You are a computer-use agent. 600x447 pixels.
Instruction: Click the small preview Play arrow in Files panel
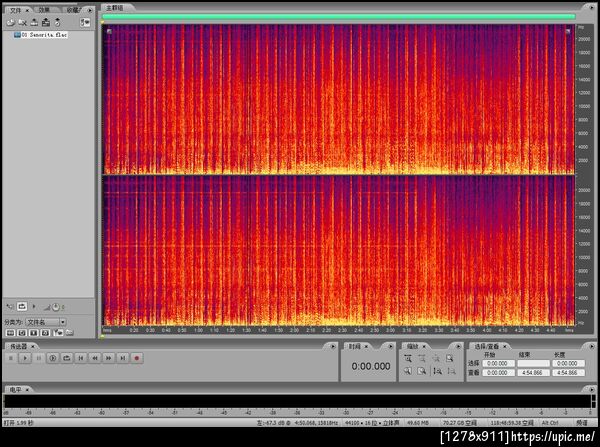pyautogui.click(x=34, y=307)
